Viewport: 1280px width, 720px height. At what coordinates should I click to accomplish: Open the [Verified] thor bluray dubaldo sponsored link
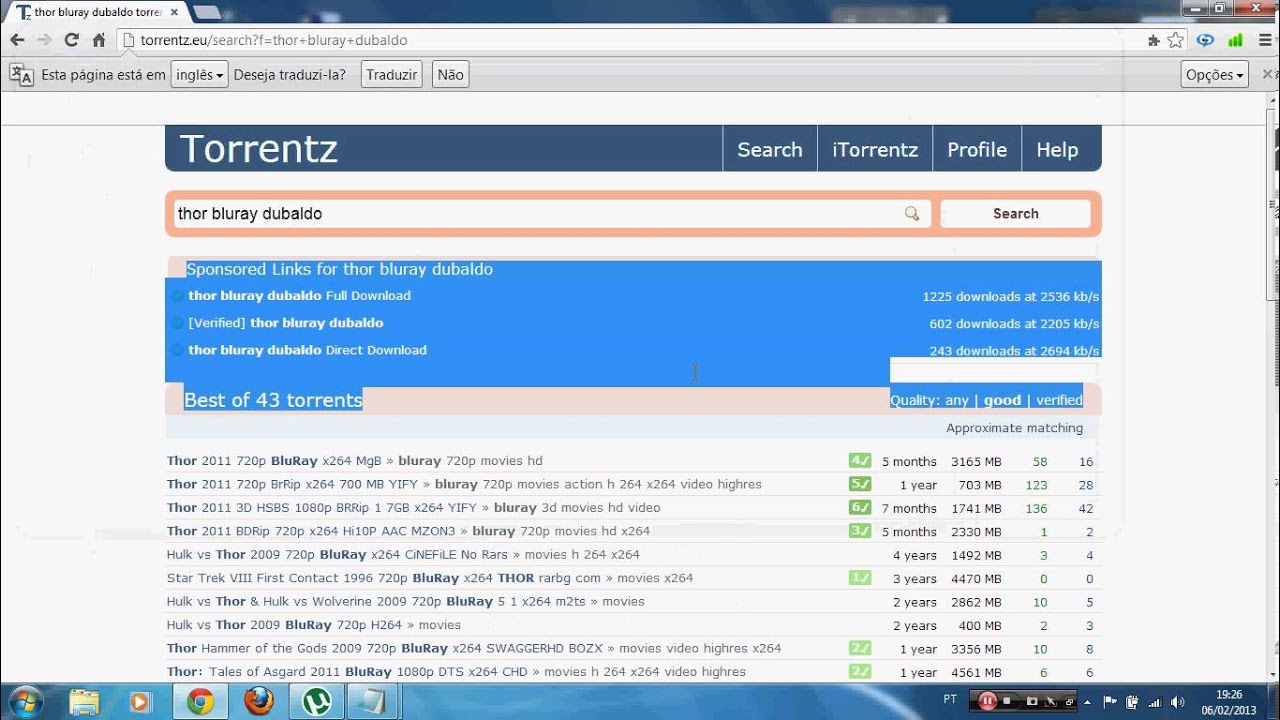[x=286, y=323]
